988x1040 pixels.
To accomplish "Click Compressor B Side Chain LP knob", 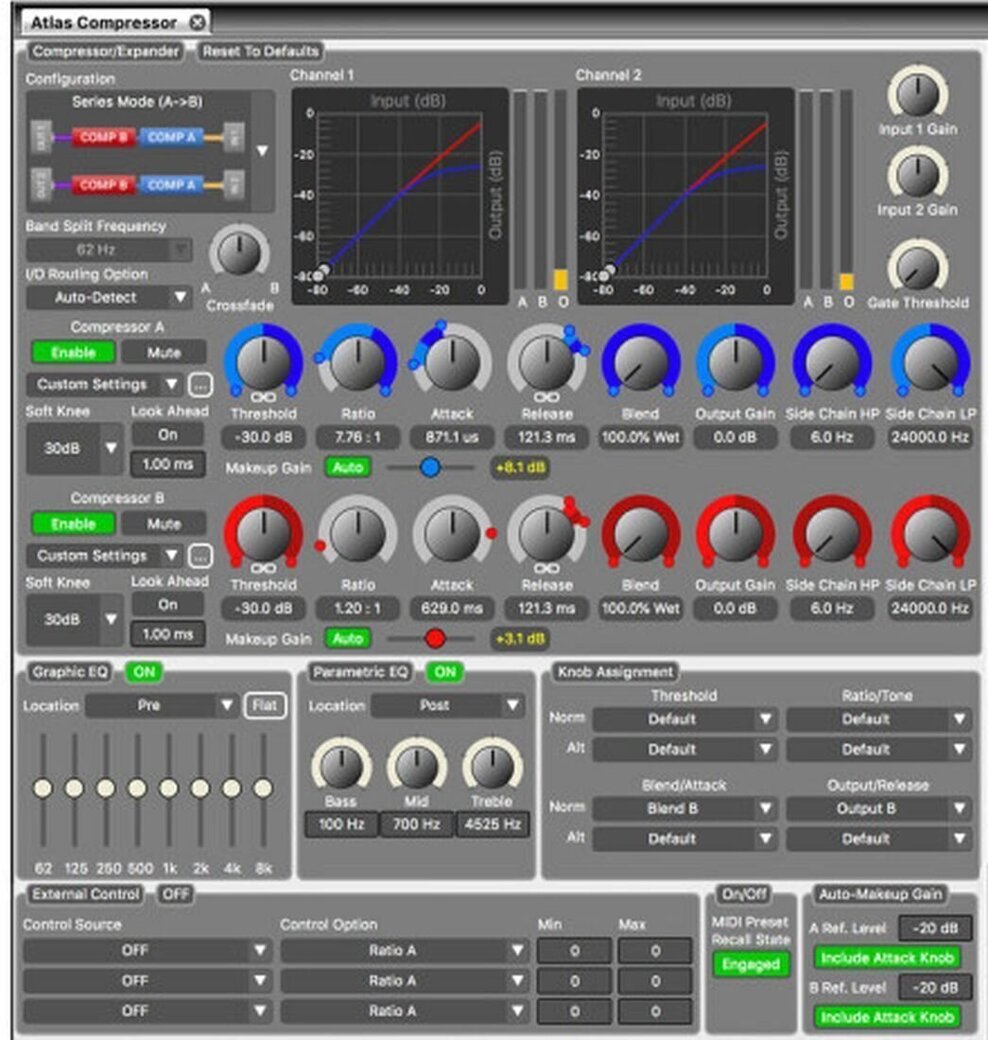I will pyautogui.click(x=930, y=531).
